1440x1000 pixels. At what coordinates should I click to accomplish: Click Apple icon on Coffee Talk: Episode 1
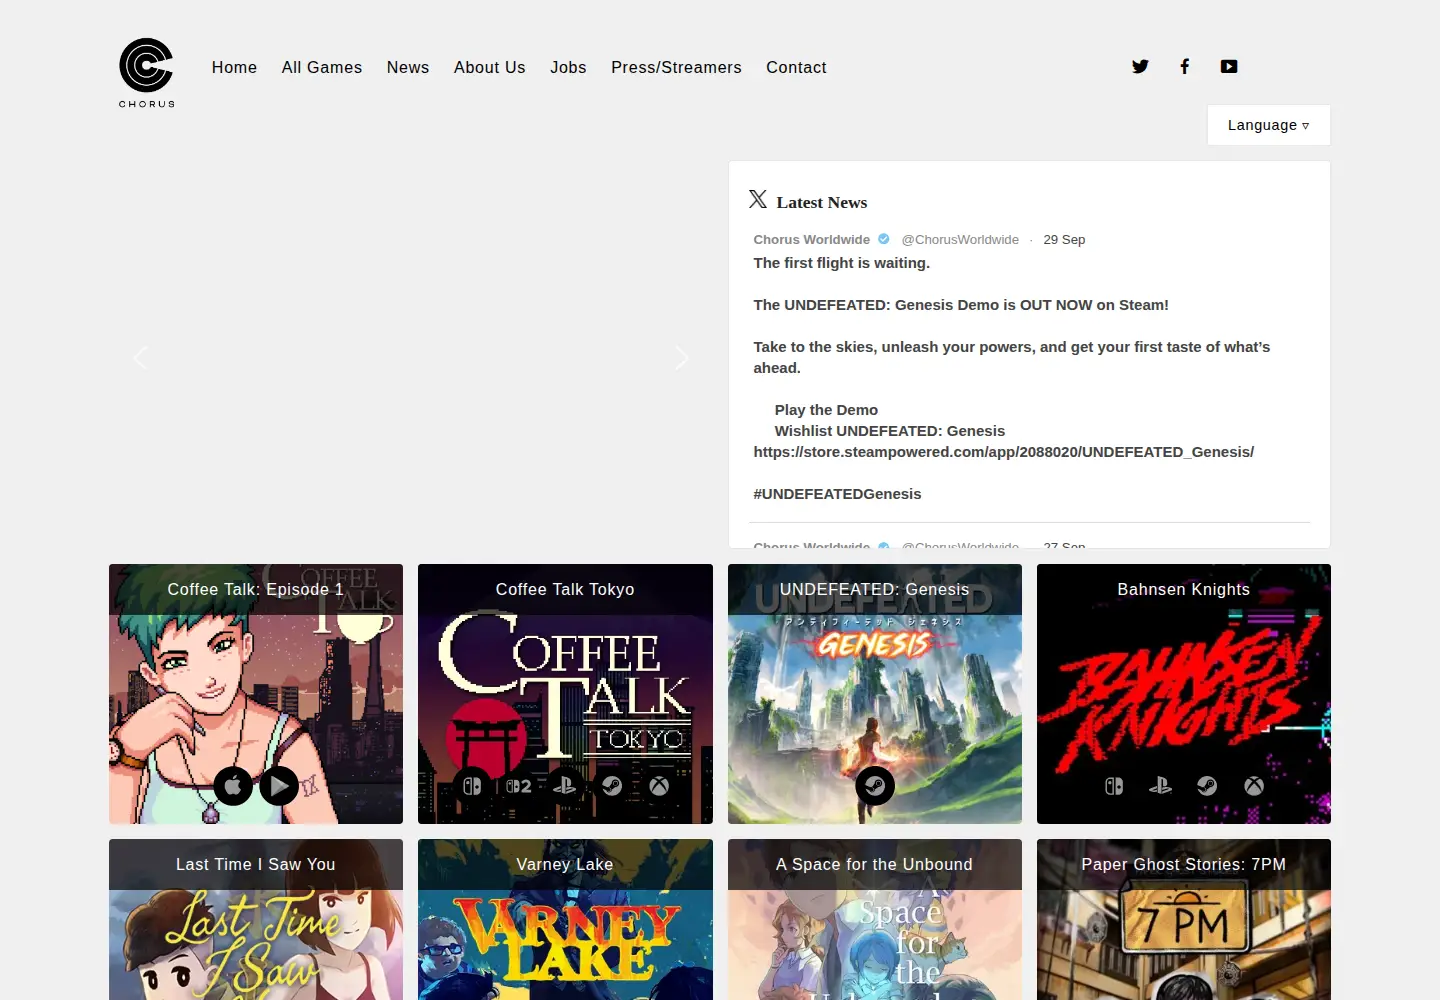[x=233, y=786]
